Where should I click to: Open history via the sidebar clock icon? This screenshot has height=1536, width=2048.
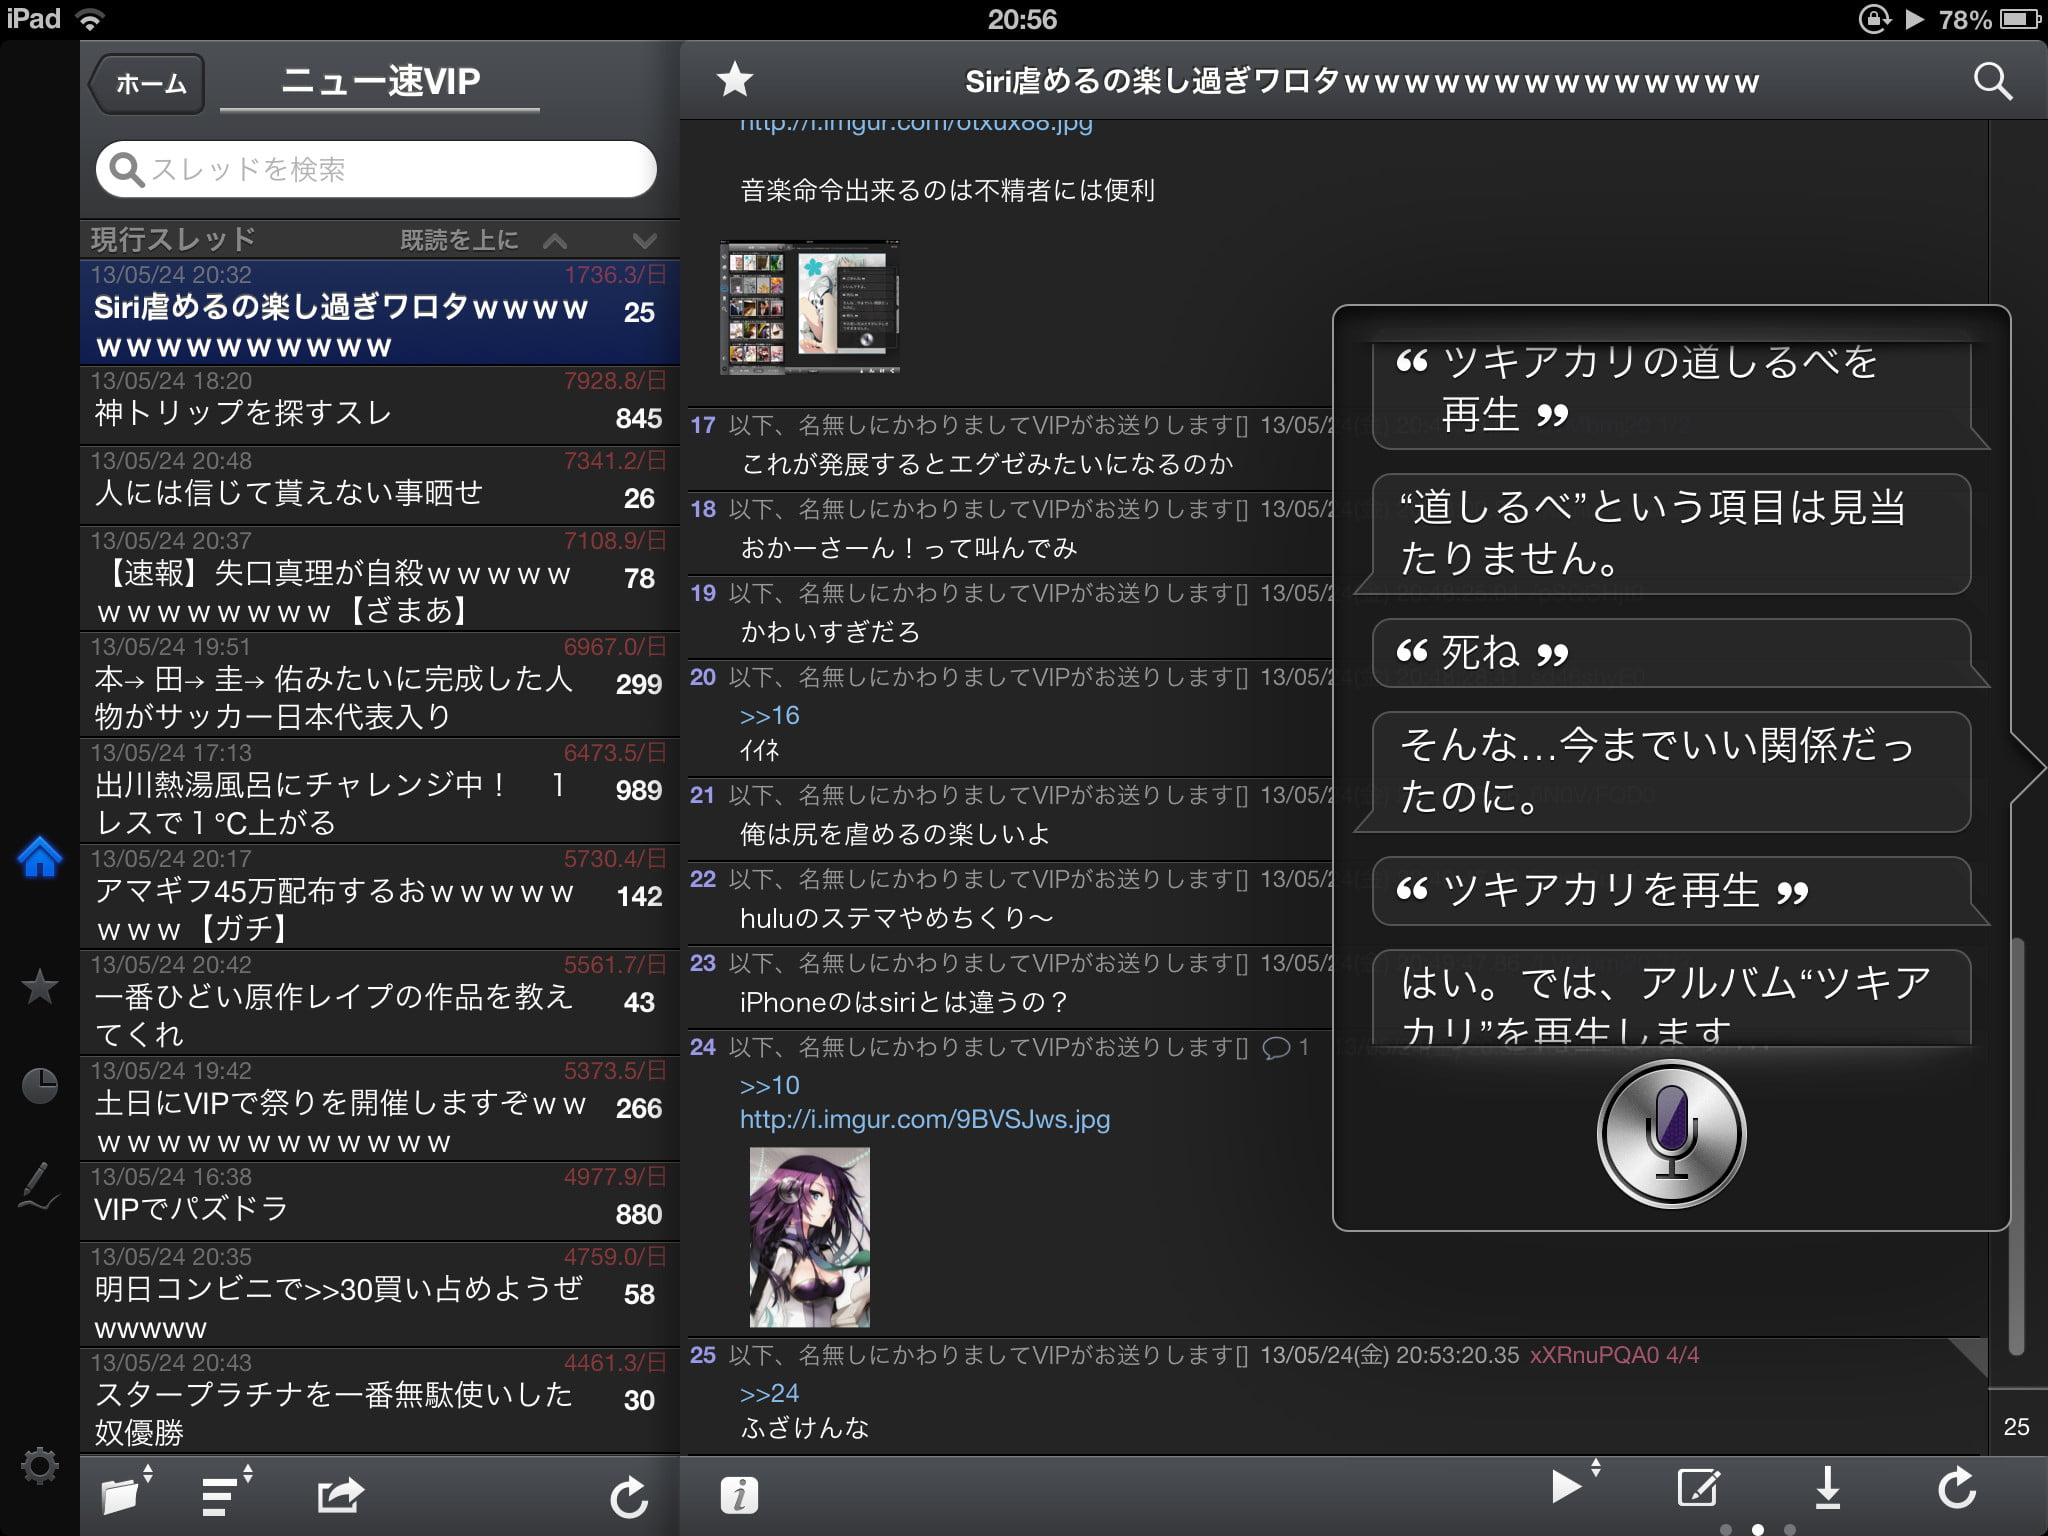click(40, 1086)
